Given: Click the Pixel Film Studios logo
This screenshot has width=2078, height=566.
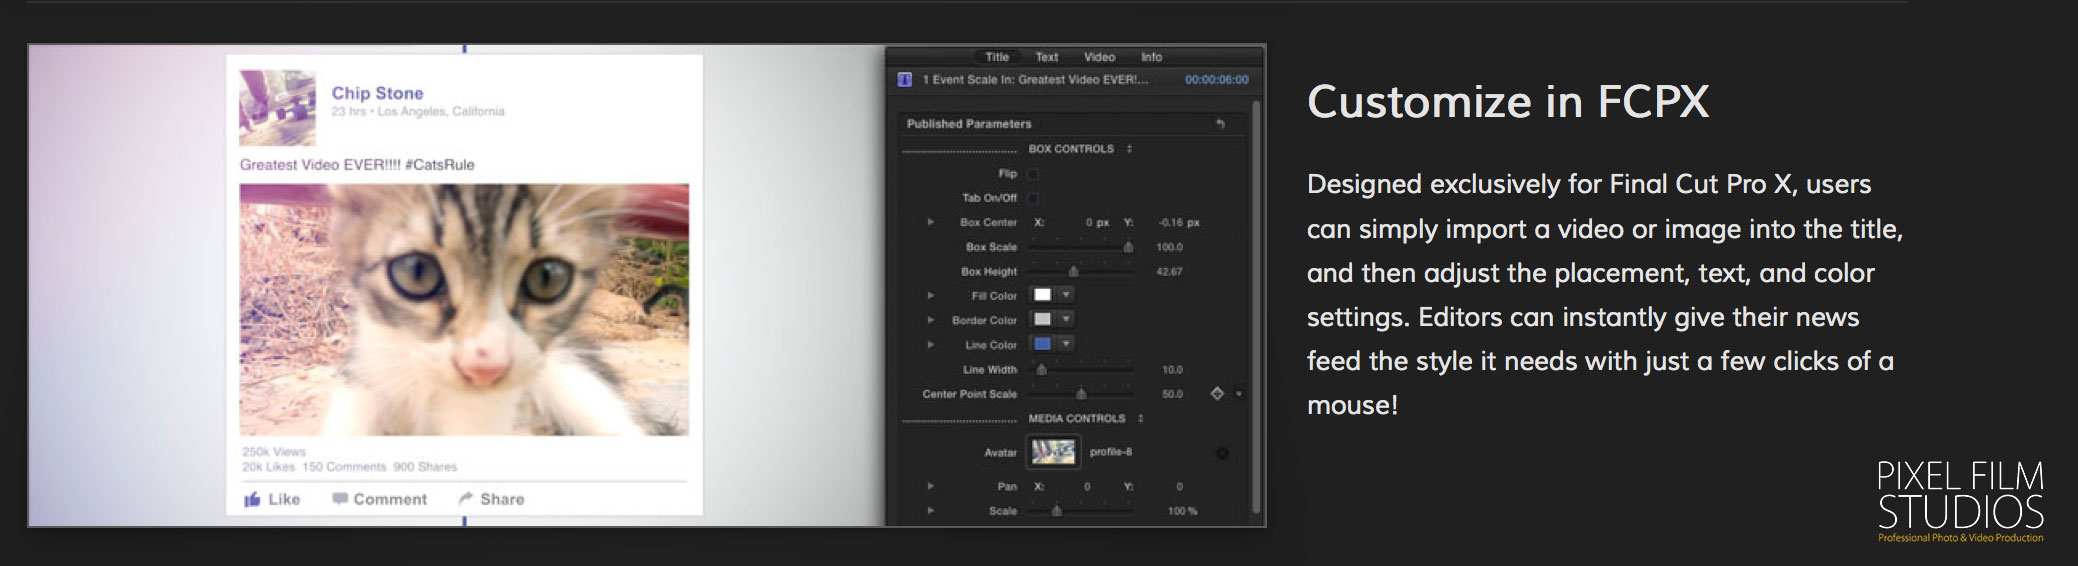Looking at the screenshot, I should click(x=1960, y=501).
